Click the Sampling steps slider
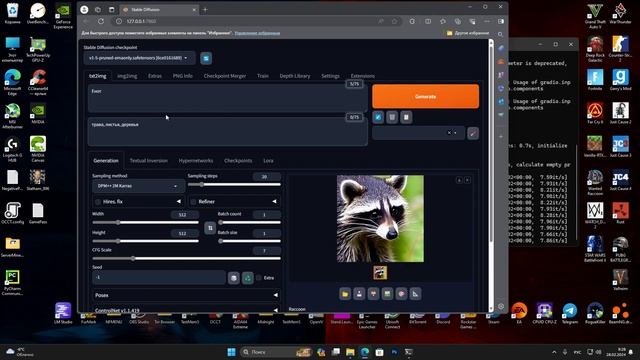Screen dimensions: 640x360 234,184
